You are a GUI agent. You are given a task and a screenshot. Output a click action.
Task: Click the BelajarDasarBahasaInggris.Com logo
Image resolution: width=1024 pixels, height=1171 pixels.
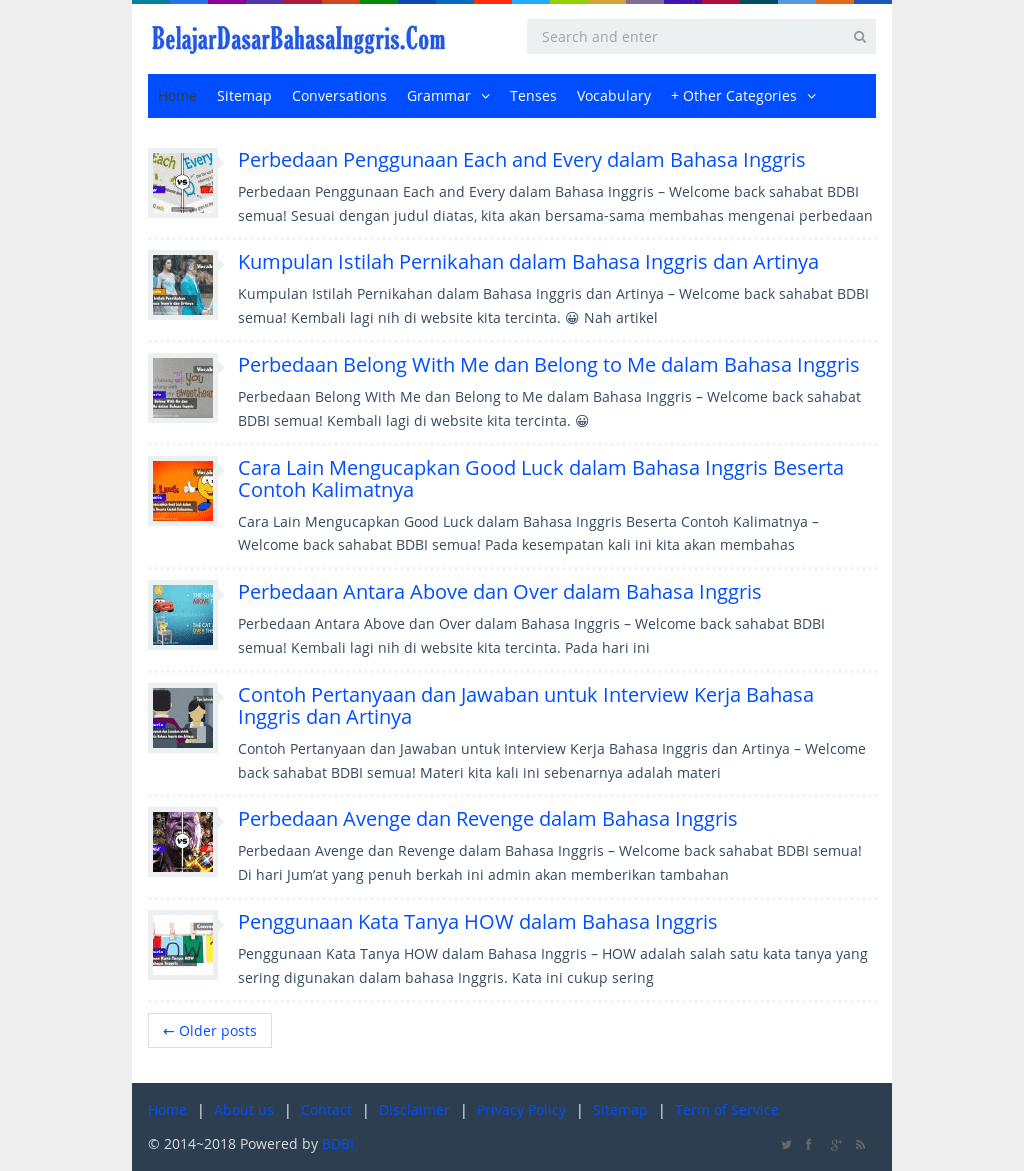coord(297,37)
